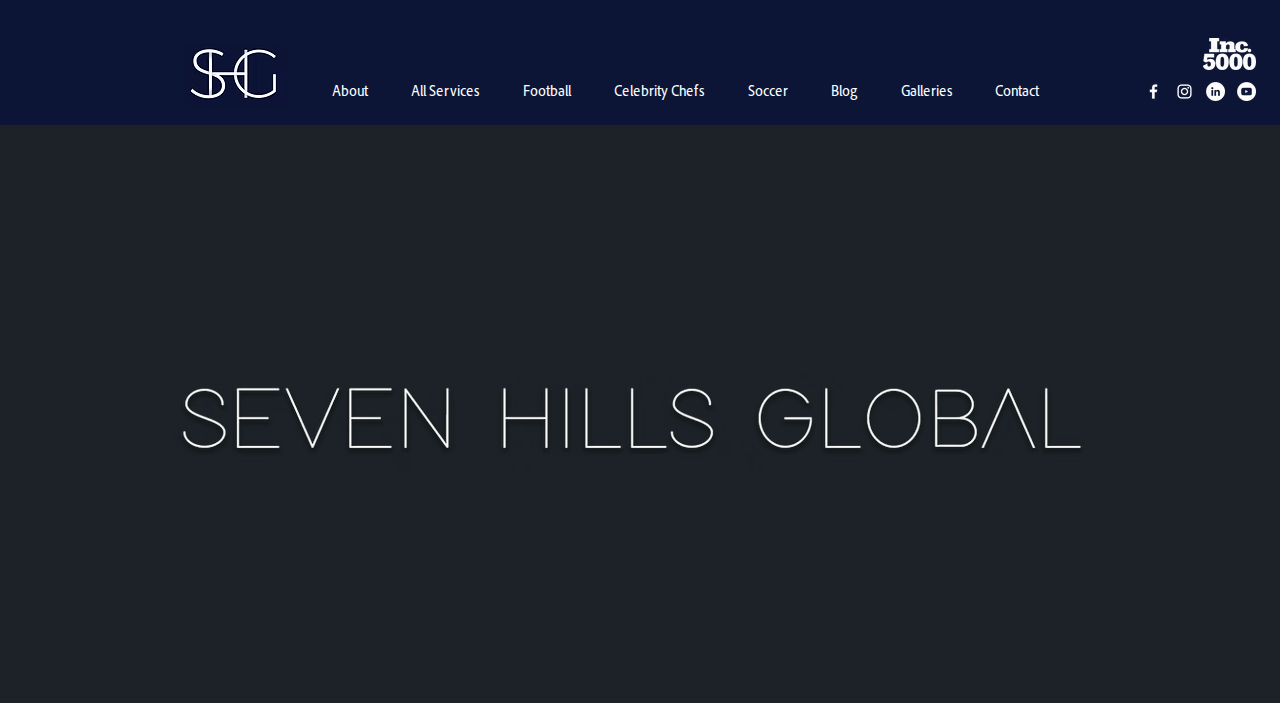Open the Galleries page
The image size is (1280, 720).
[x=927, y=91]
